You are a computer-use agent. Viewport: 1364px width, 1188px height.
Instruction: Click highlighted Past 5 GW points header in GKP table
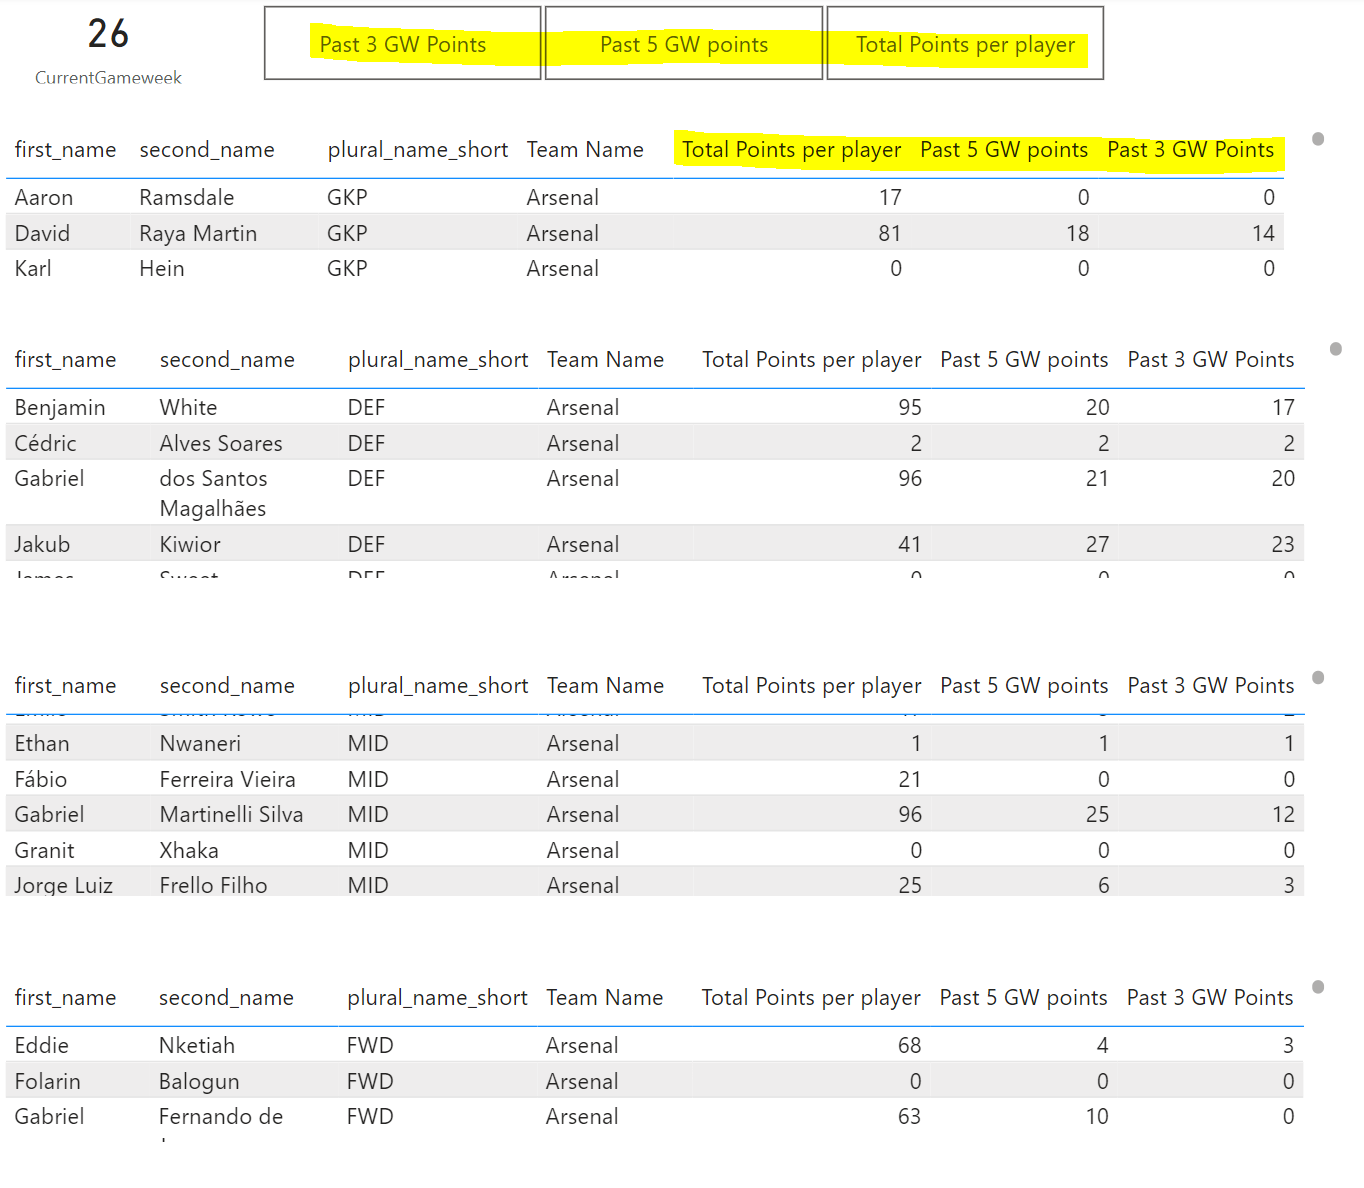point(1004,150)
